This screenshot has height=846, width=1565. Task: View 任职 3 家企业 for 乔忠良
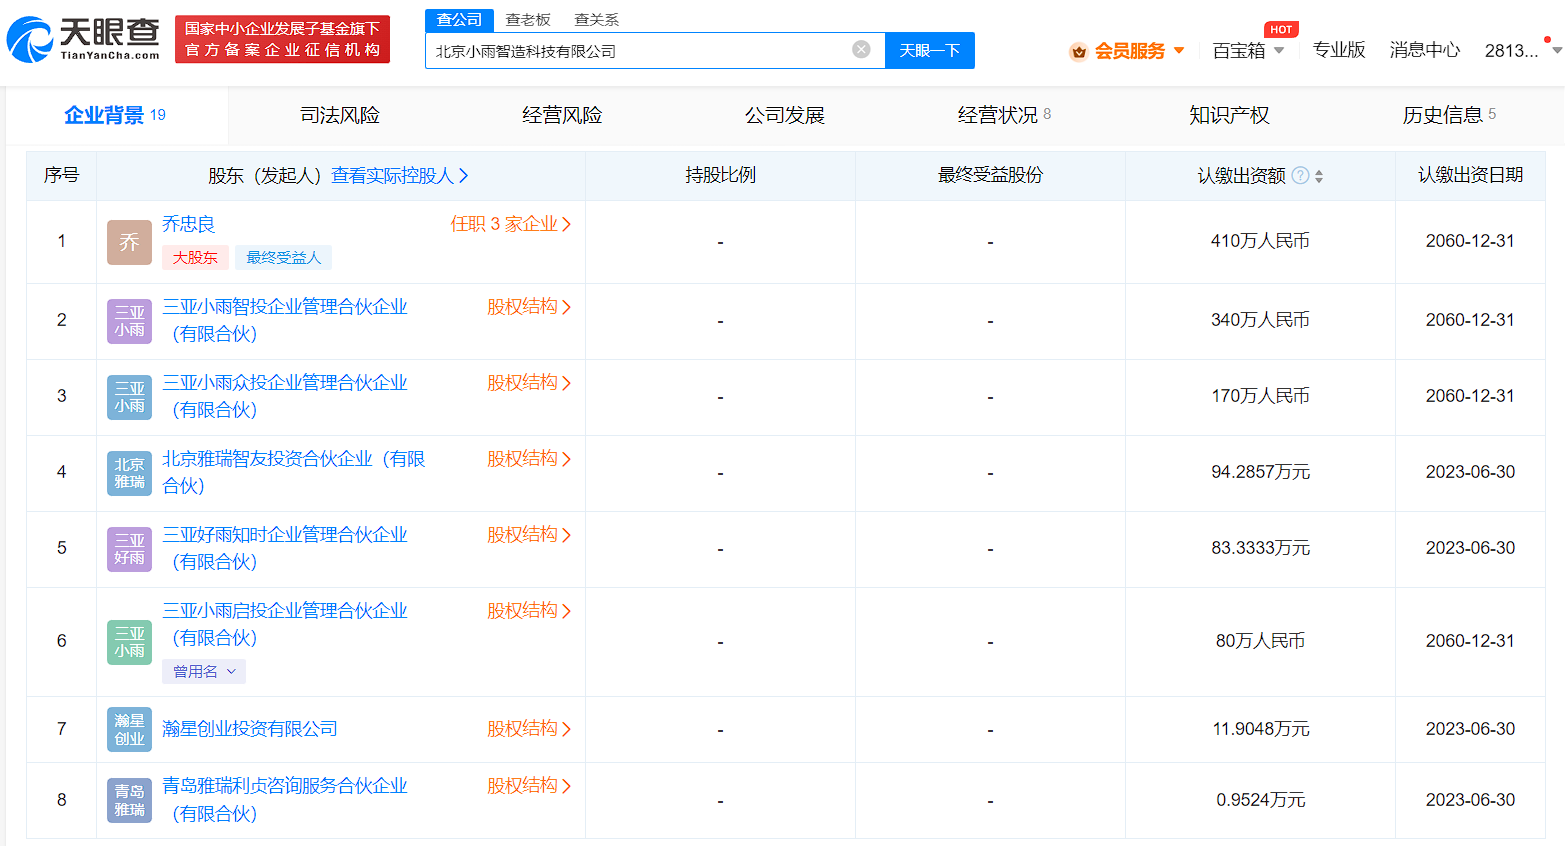click(x=511, y=224)
